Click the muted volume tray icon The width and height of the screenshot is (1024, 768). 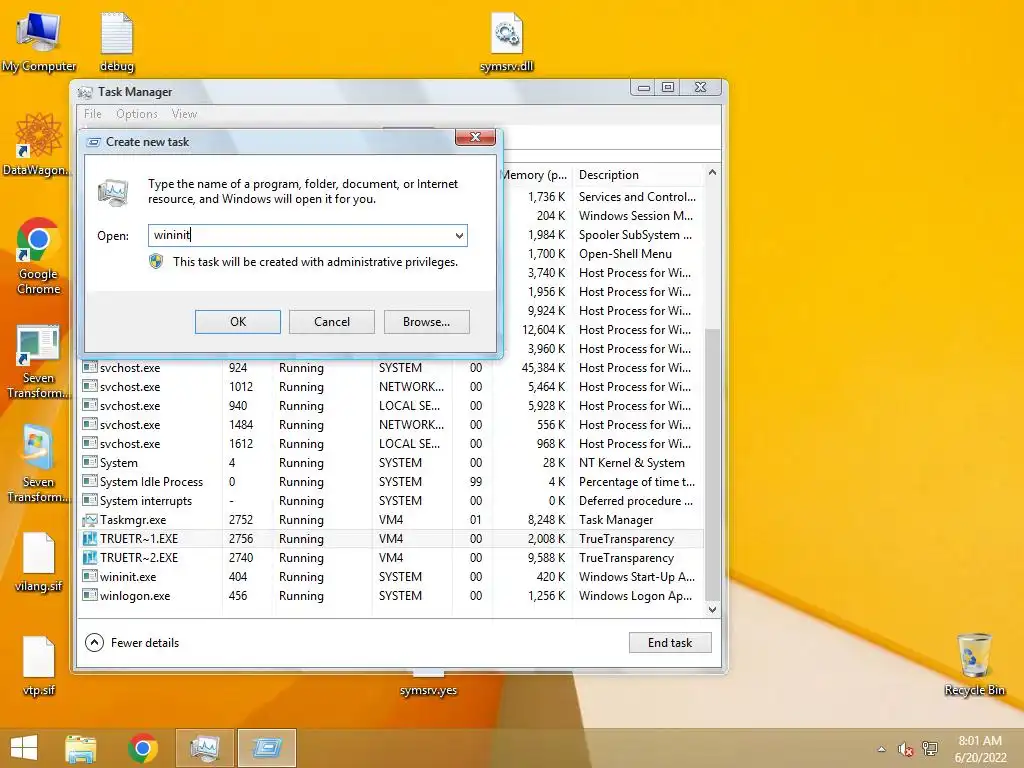click(905, 749)
